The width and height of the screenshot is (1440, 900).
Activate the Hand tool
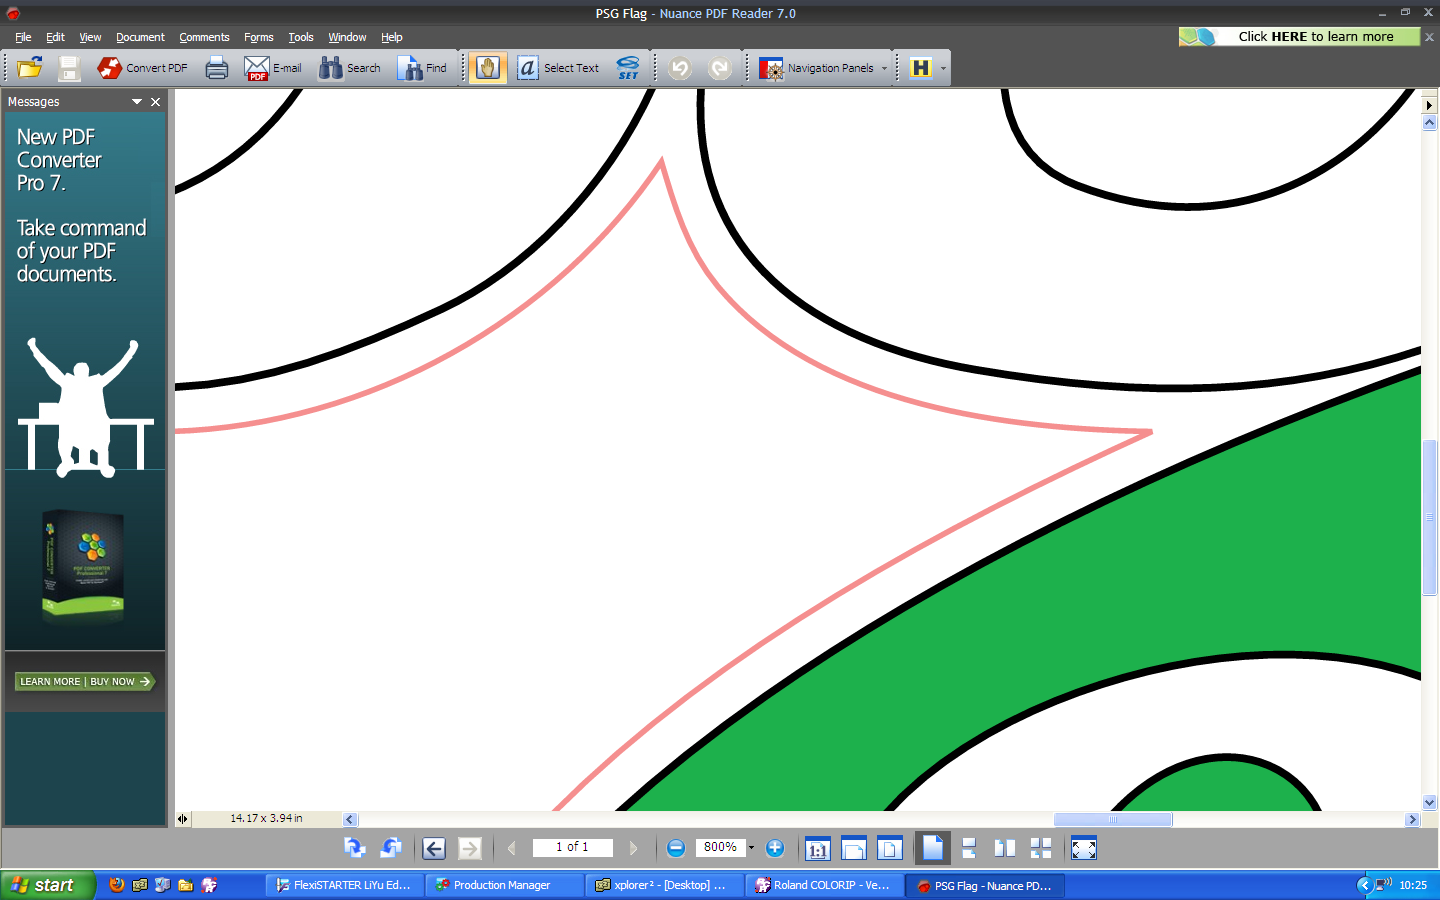[x=487, y=68]
